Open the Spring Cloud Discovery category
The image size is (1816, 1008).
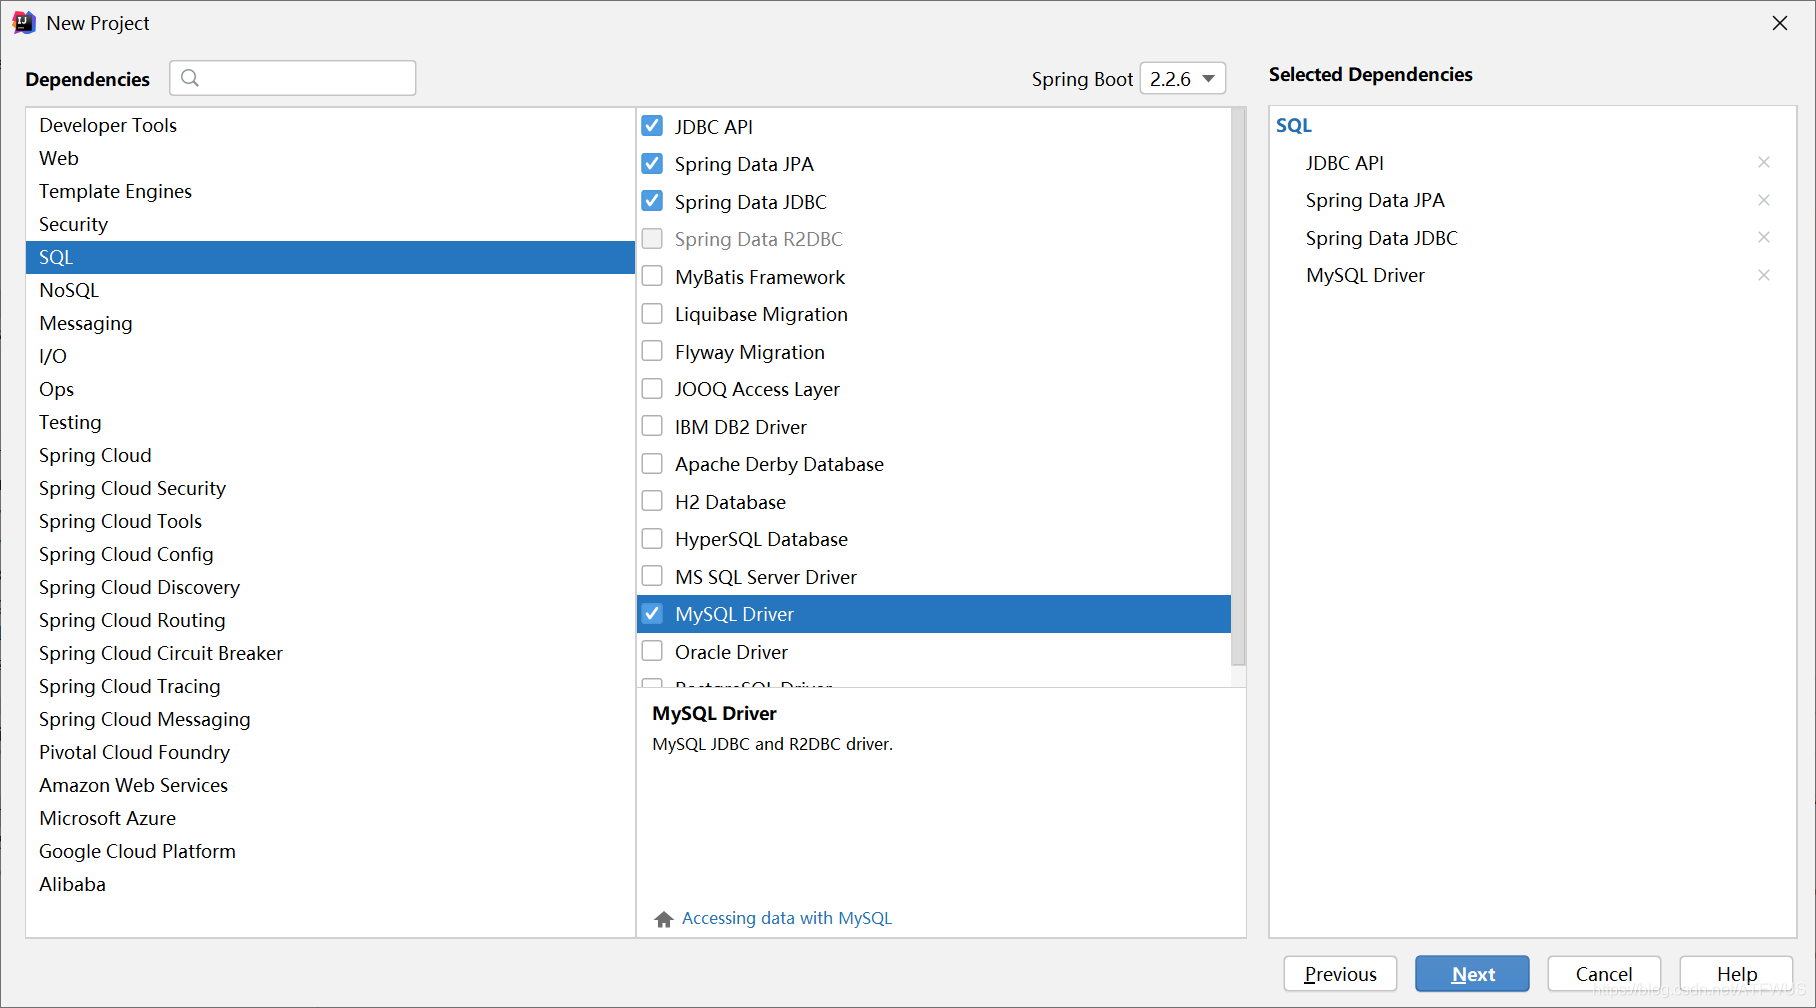pos(330,587)
